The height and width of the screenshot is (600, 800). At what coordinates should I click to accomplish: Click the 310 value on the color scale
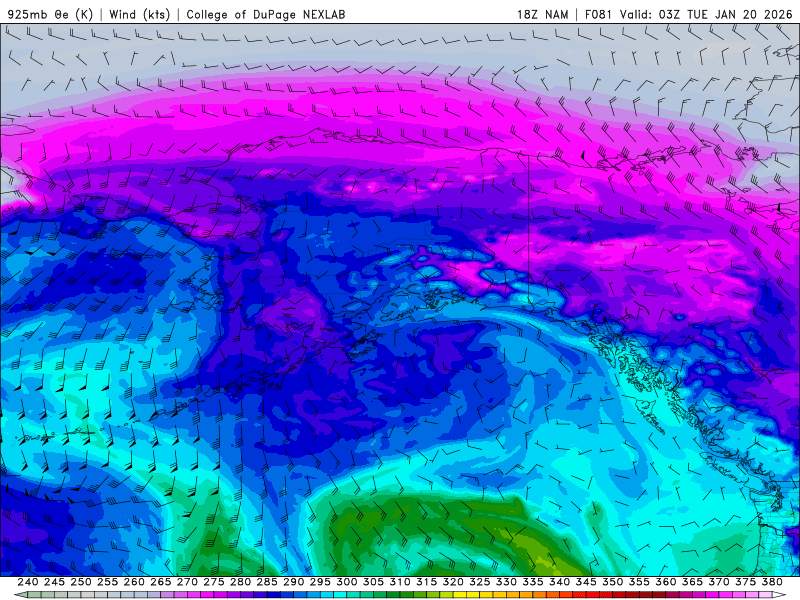[x=400, y=582]
